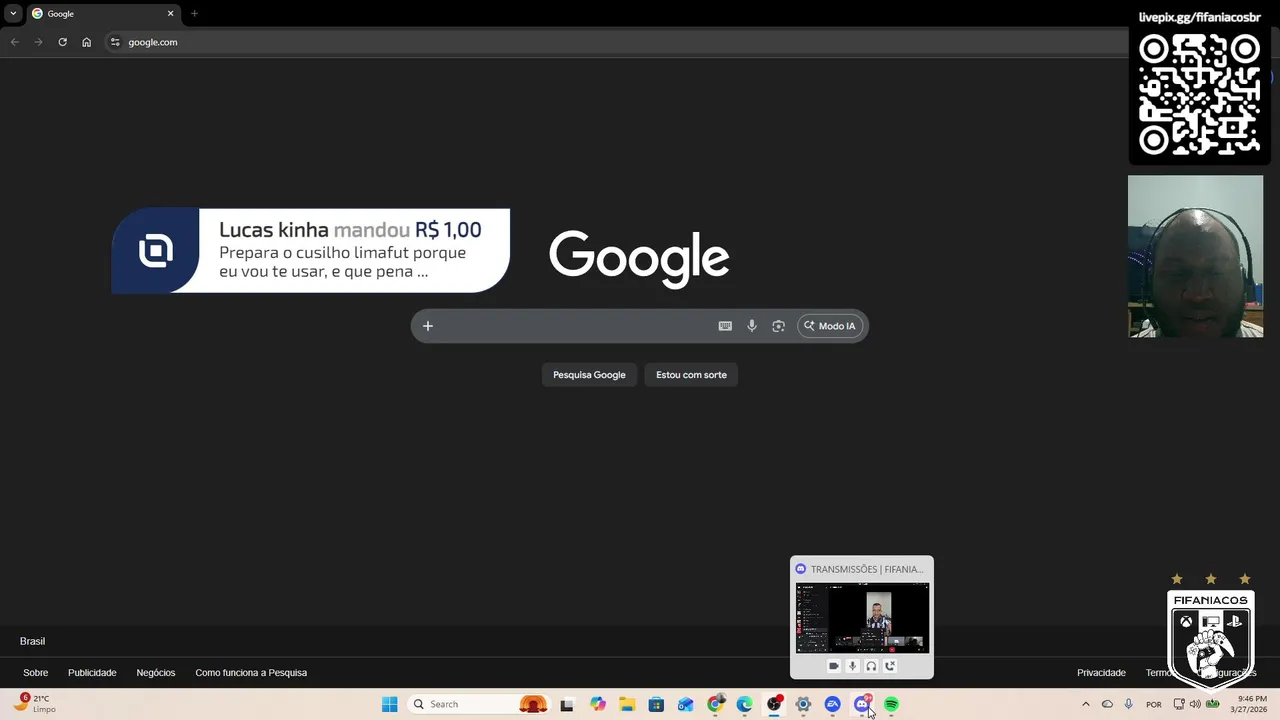1280x720 pixels.
Task: Go to browser home page icon
Action: [87, 42]
